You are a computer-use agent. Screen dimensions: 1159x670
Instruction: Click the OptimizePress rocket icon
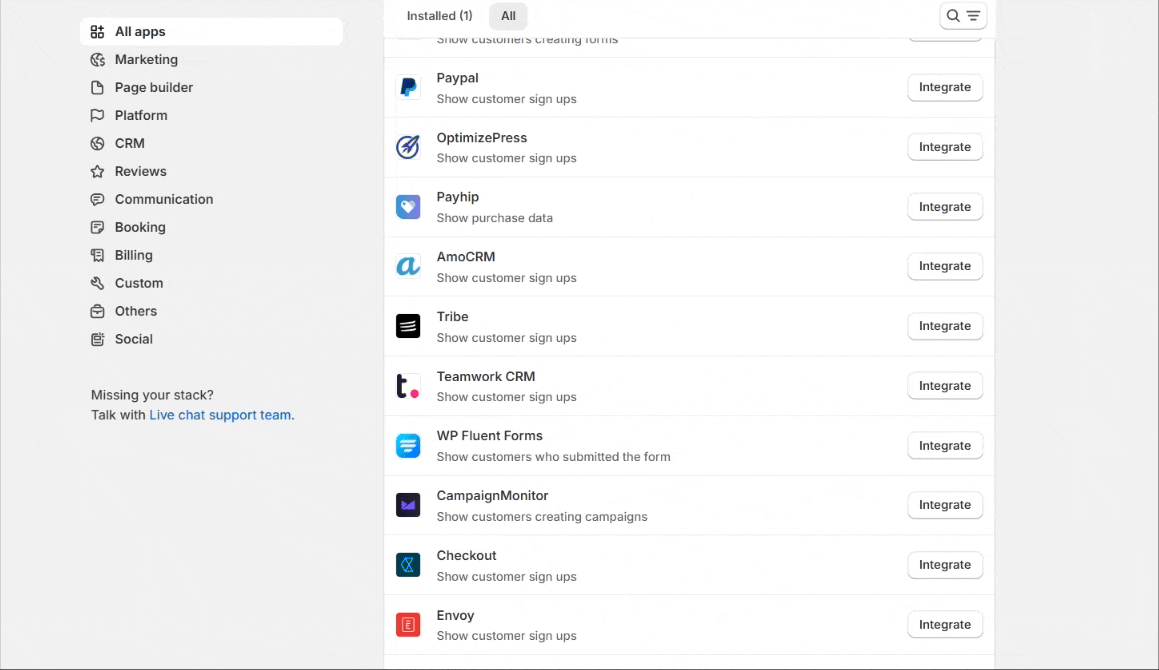408,147
